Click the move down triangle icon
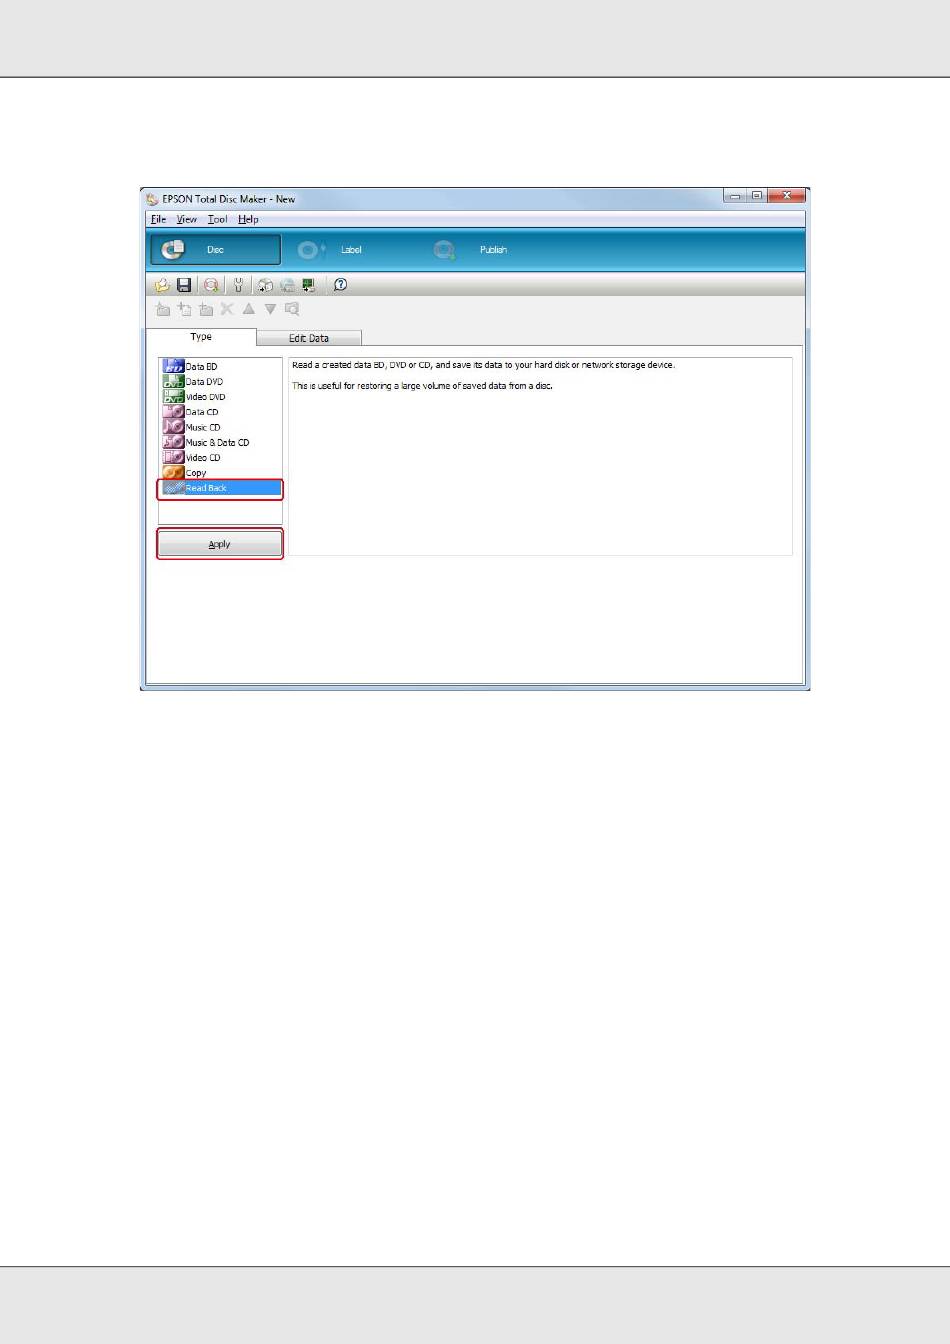 (x=270, y=310)
